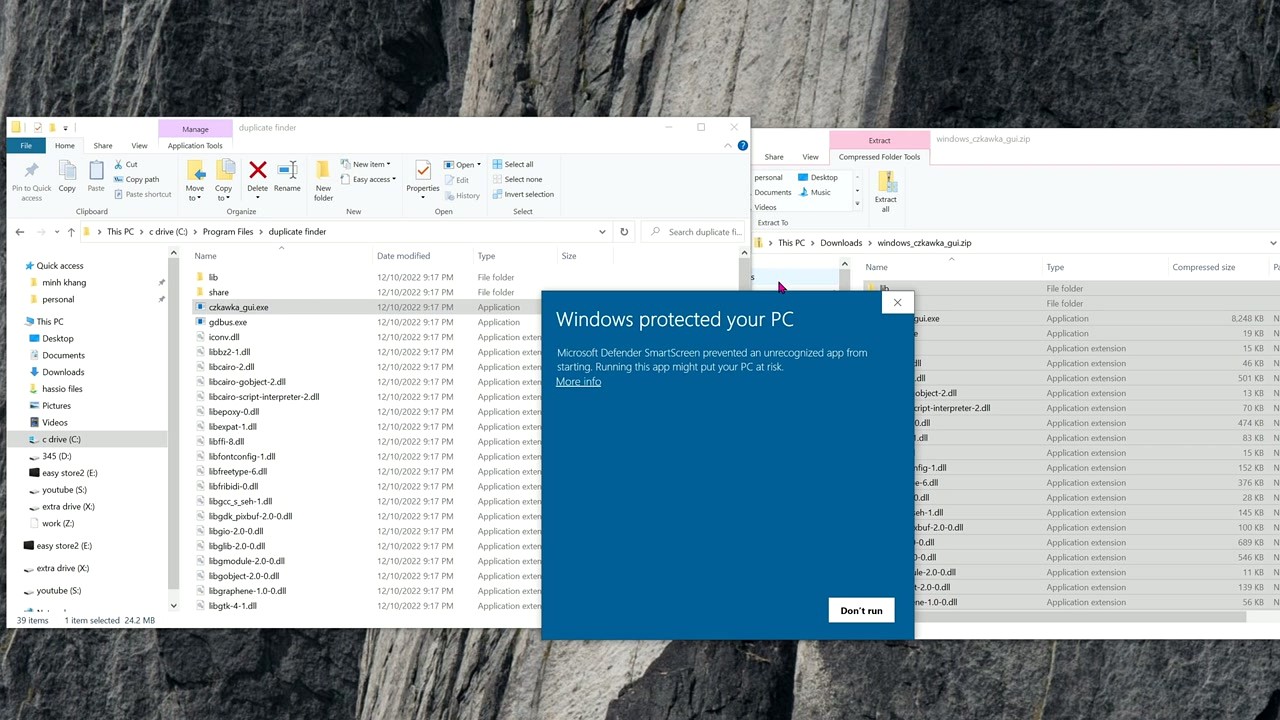
Task: Click Pin to Quick access
Action: point(30,180)
